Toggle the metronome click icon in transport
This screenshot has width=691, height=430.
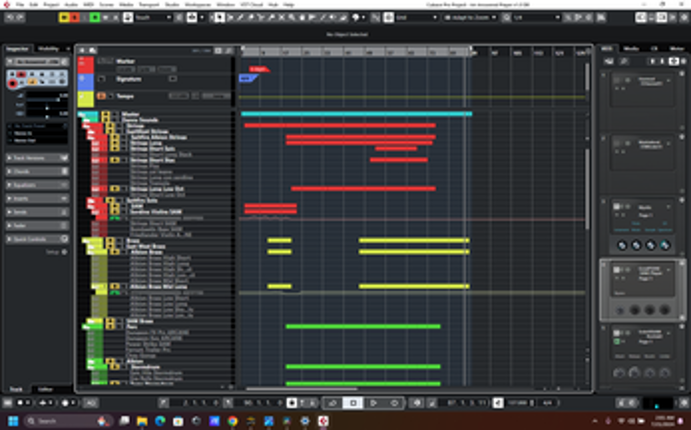coord(498,403)
